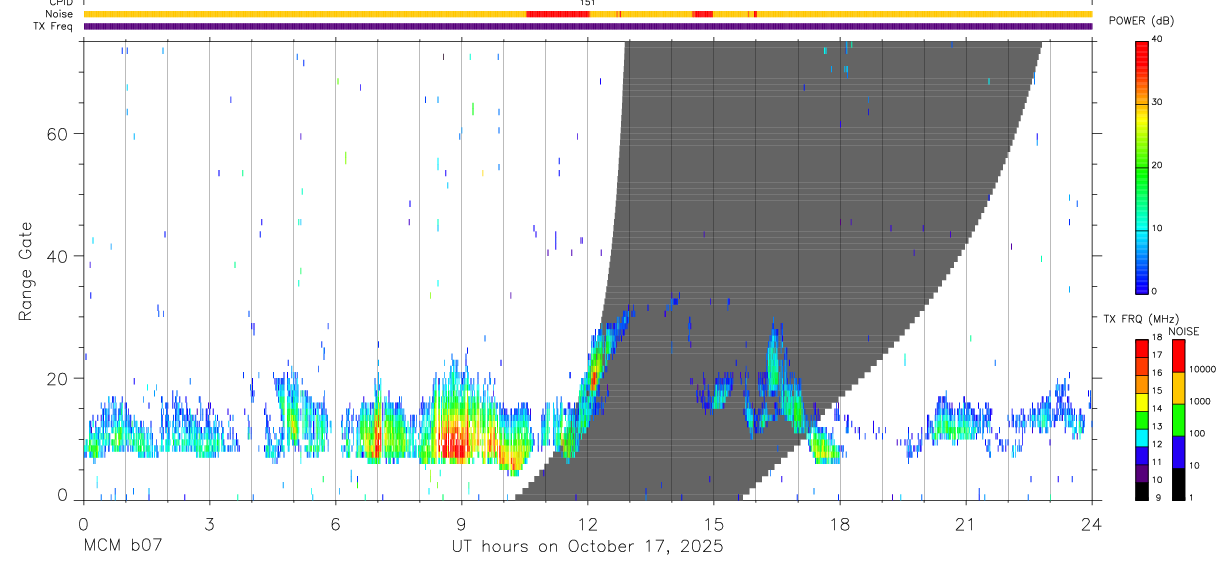Click the Noise strip at the plot top
Image resolution: width=1228 pixels, height=567 pixels.
point(588,14)
